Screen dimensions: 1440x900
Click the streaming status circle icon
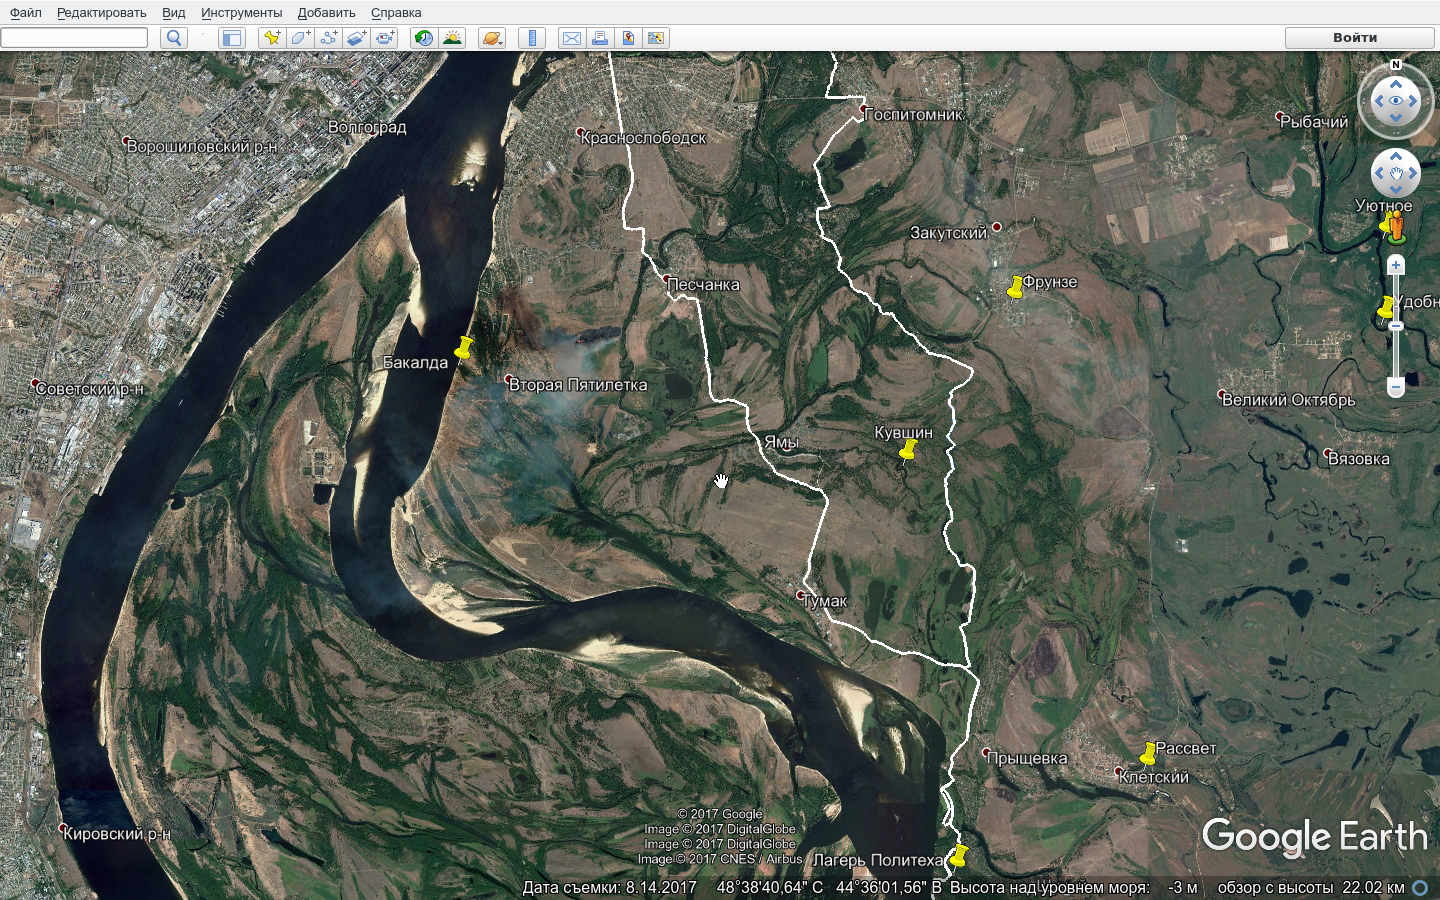click(x=1420, y=887)
